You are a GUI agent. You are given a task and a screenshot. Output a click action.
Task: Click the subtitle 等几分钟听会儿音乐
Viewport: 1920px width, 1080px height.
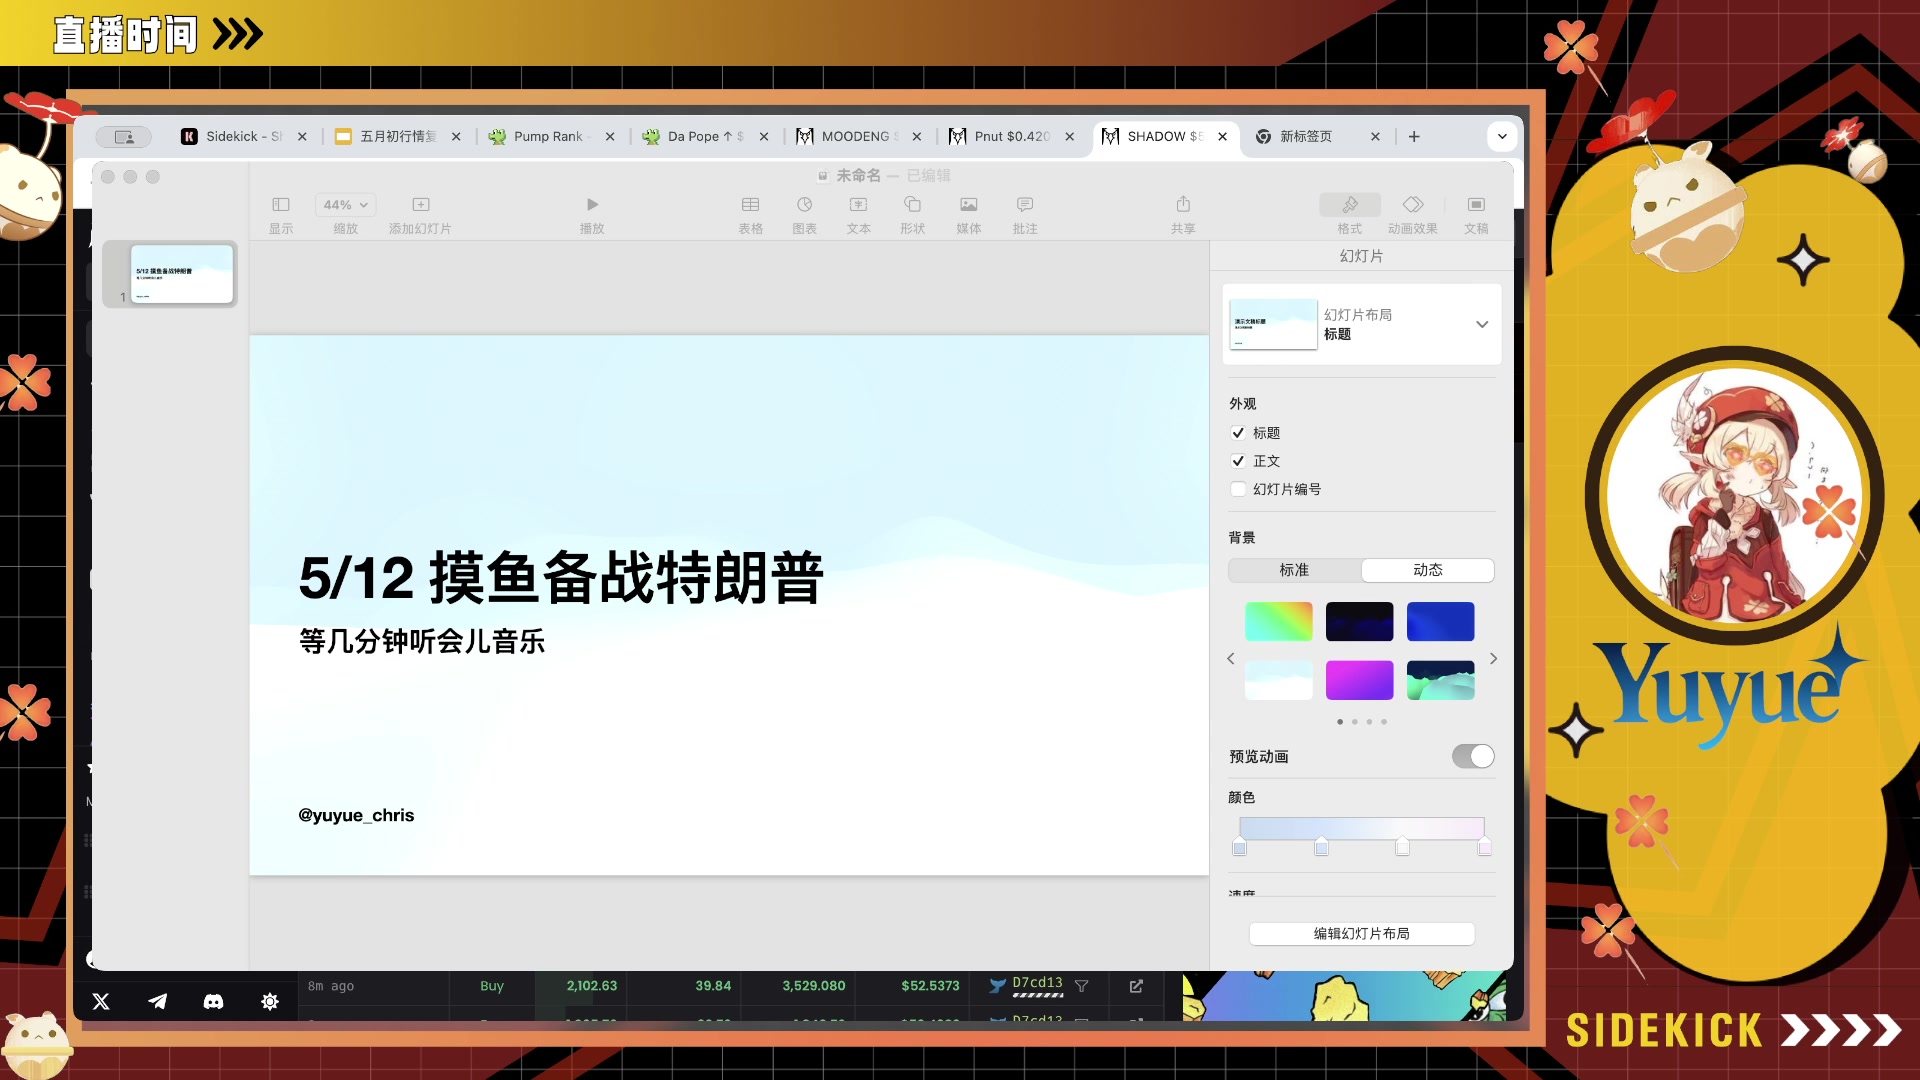click(x=422, y=641)
